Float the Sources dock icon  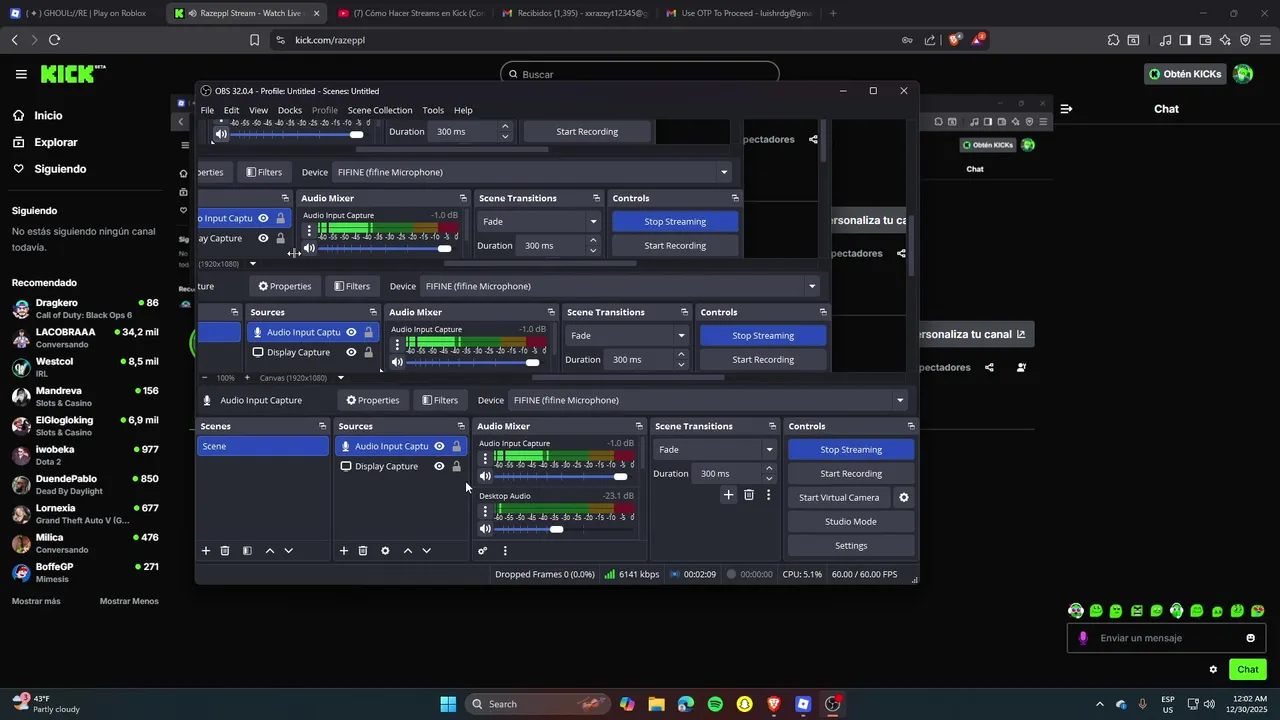(461, 426)
